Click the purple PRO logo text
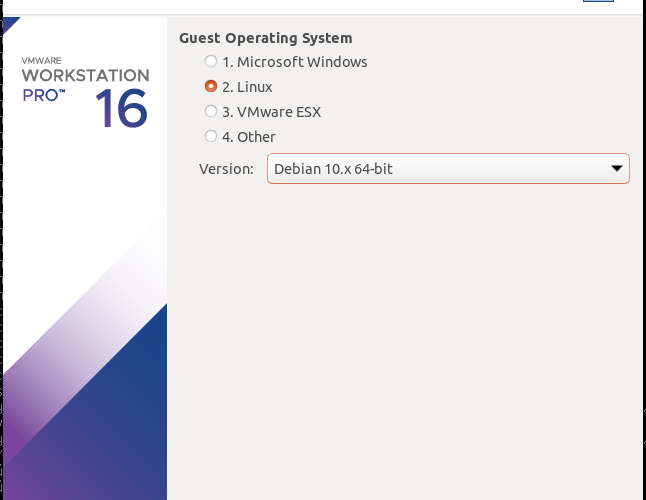This screenshot has height=500, width=646. click(44, 95)
